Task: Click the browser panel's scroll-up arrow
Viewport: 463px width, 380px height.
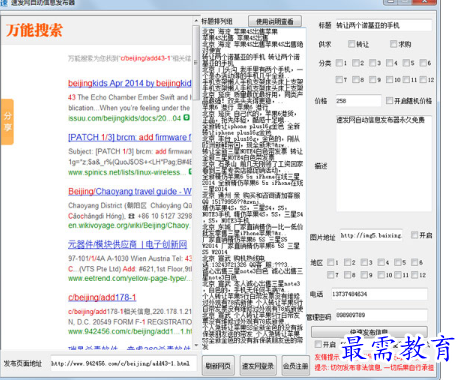Action: point(196,21)
